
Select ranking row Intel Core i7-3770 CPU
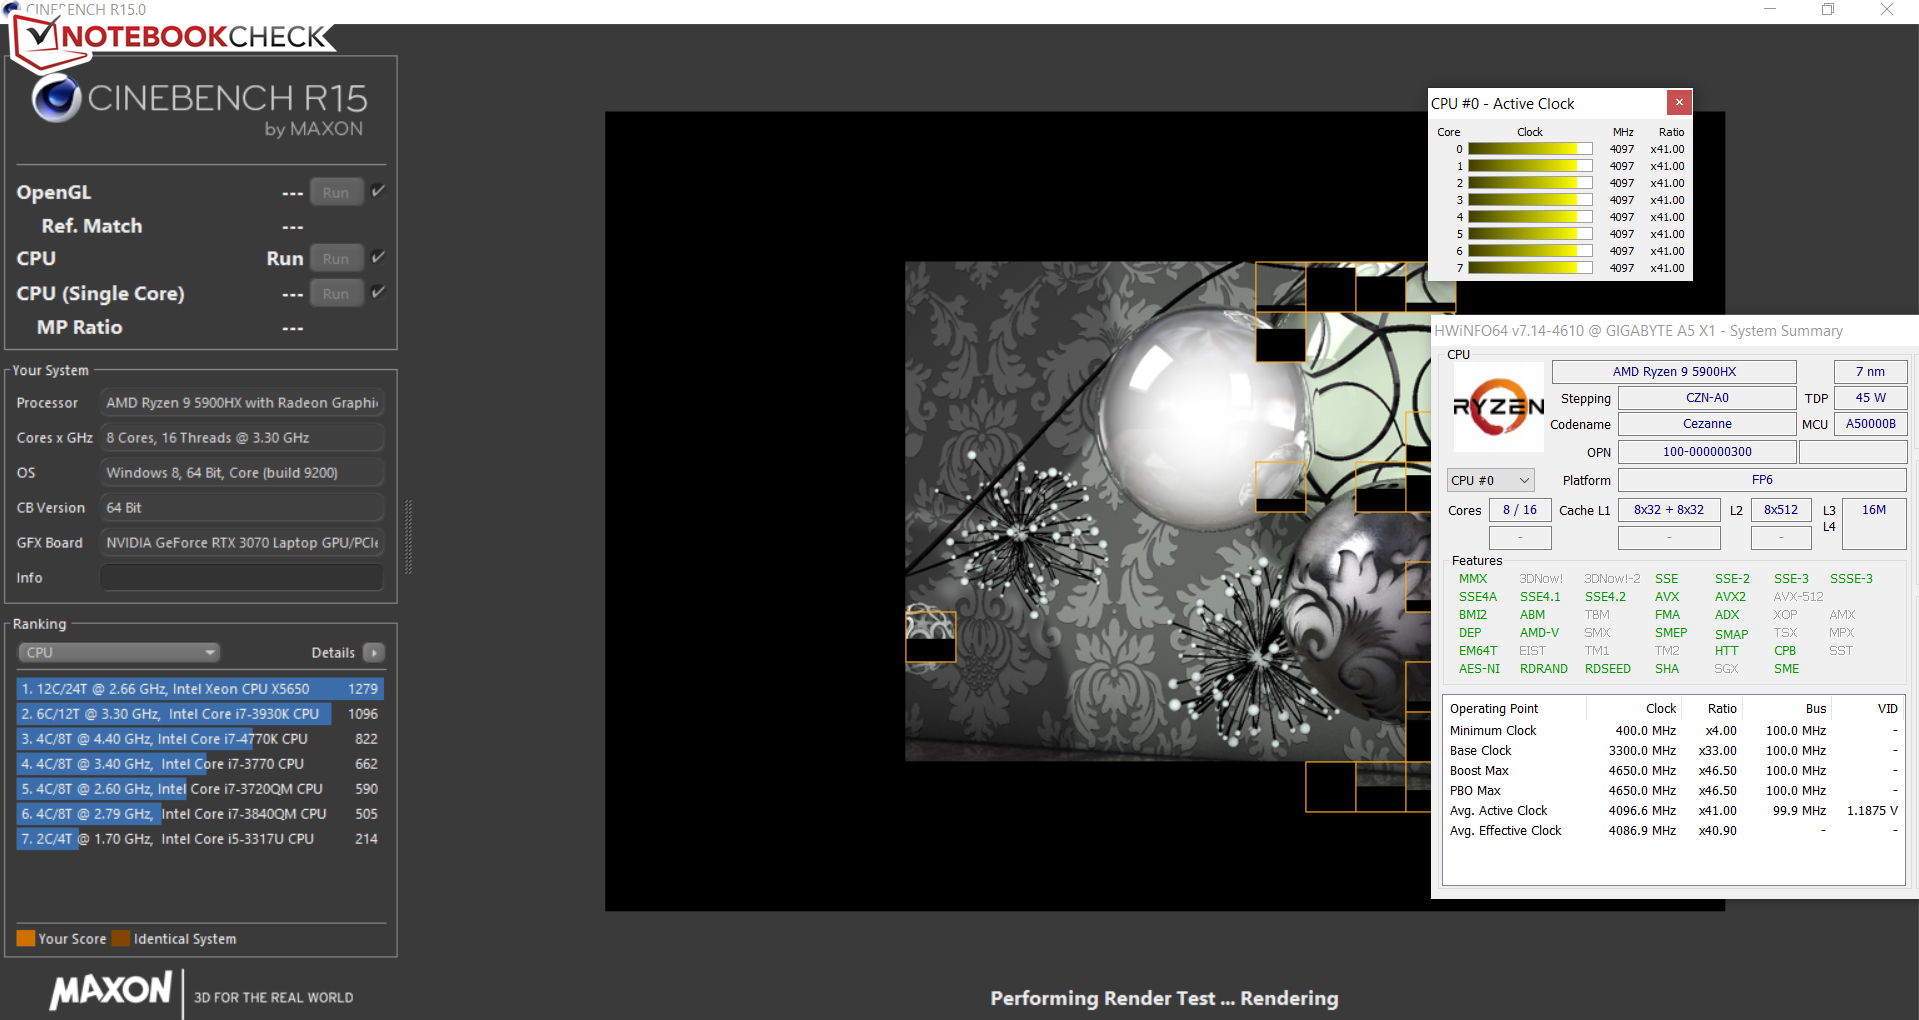point(200,764)
